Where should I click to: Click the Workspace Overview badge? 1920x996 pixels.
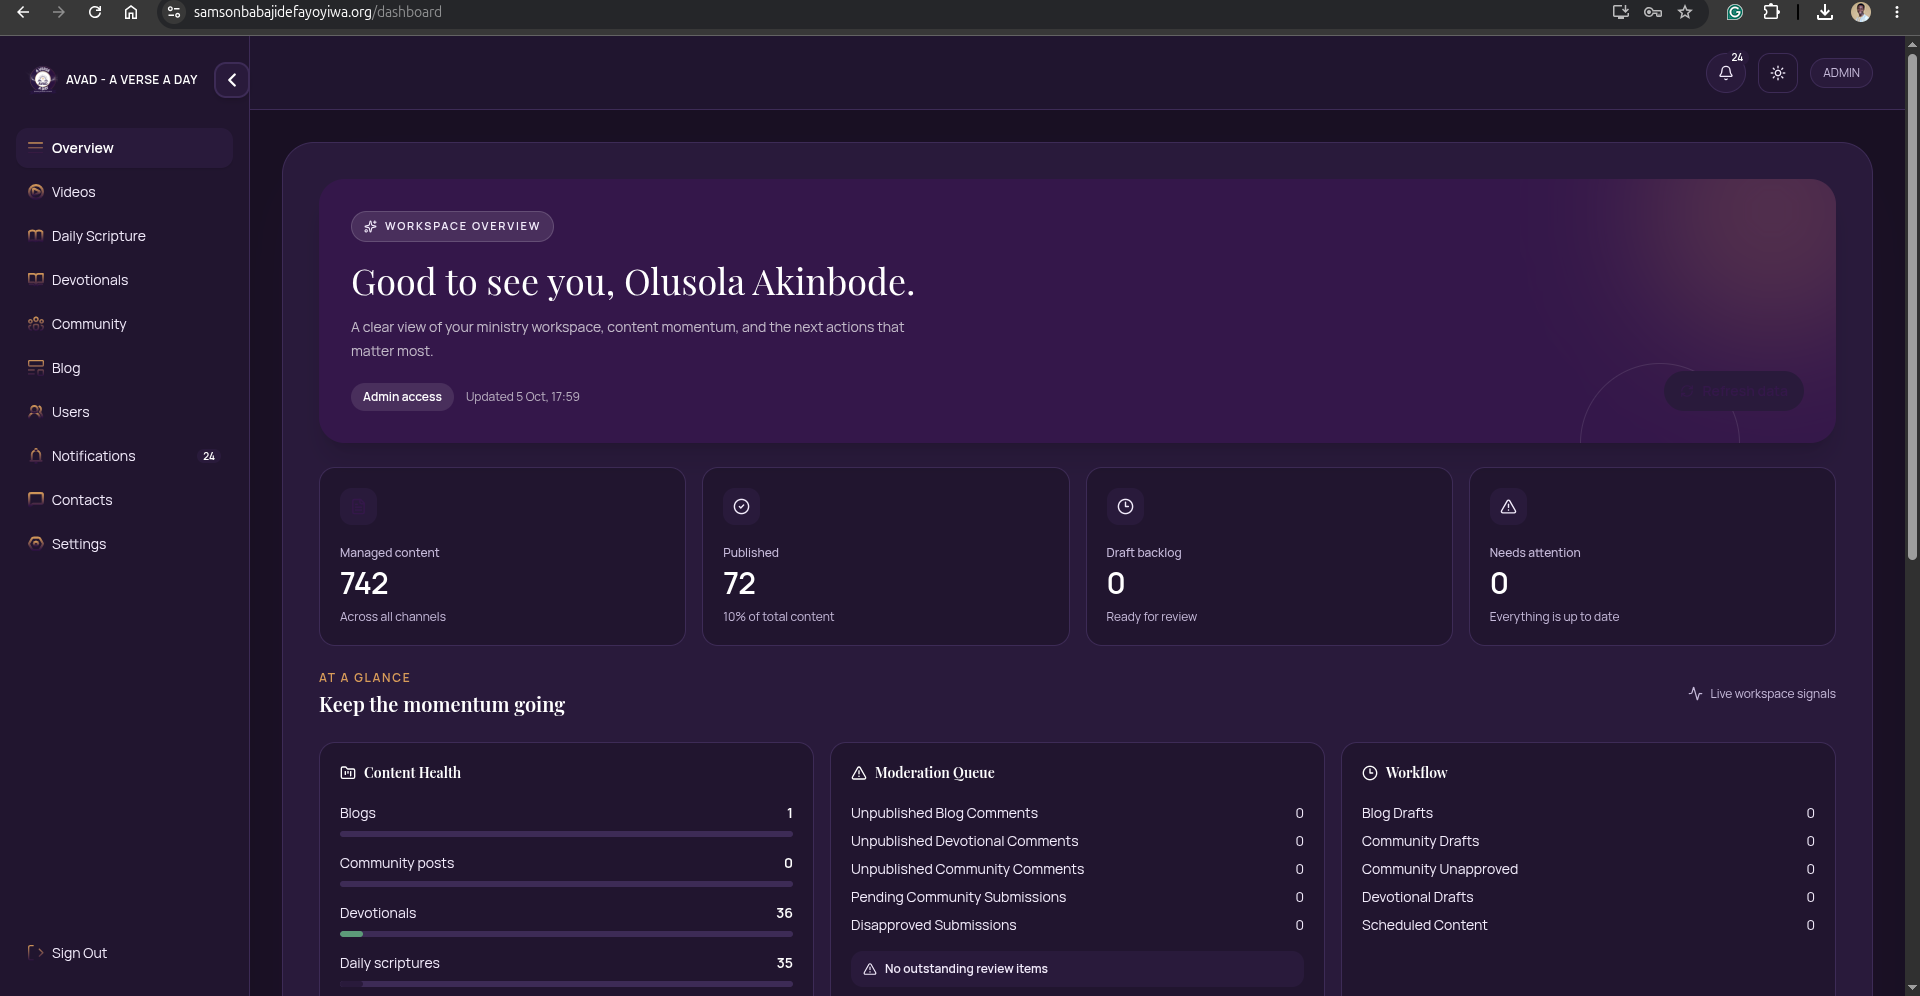[452, 226]
